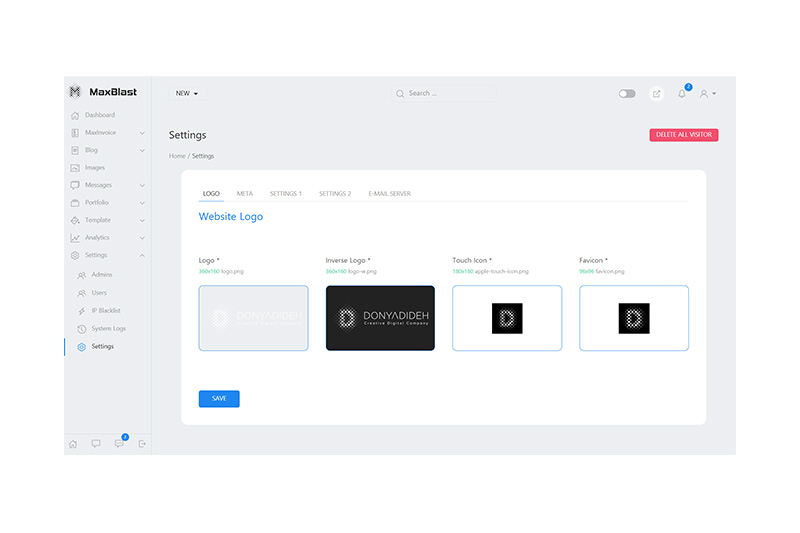Click the search input field
The image size is (800, 533).
pyautogui.click(x=445, y=94)
